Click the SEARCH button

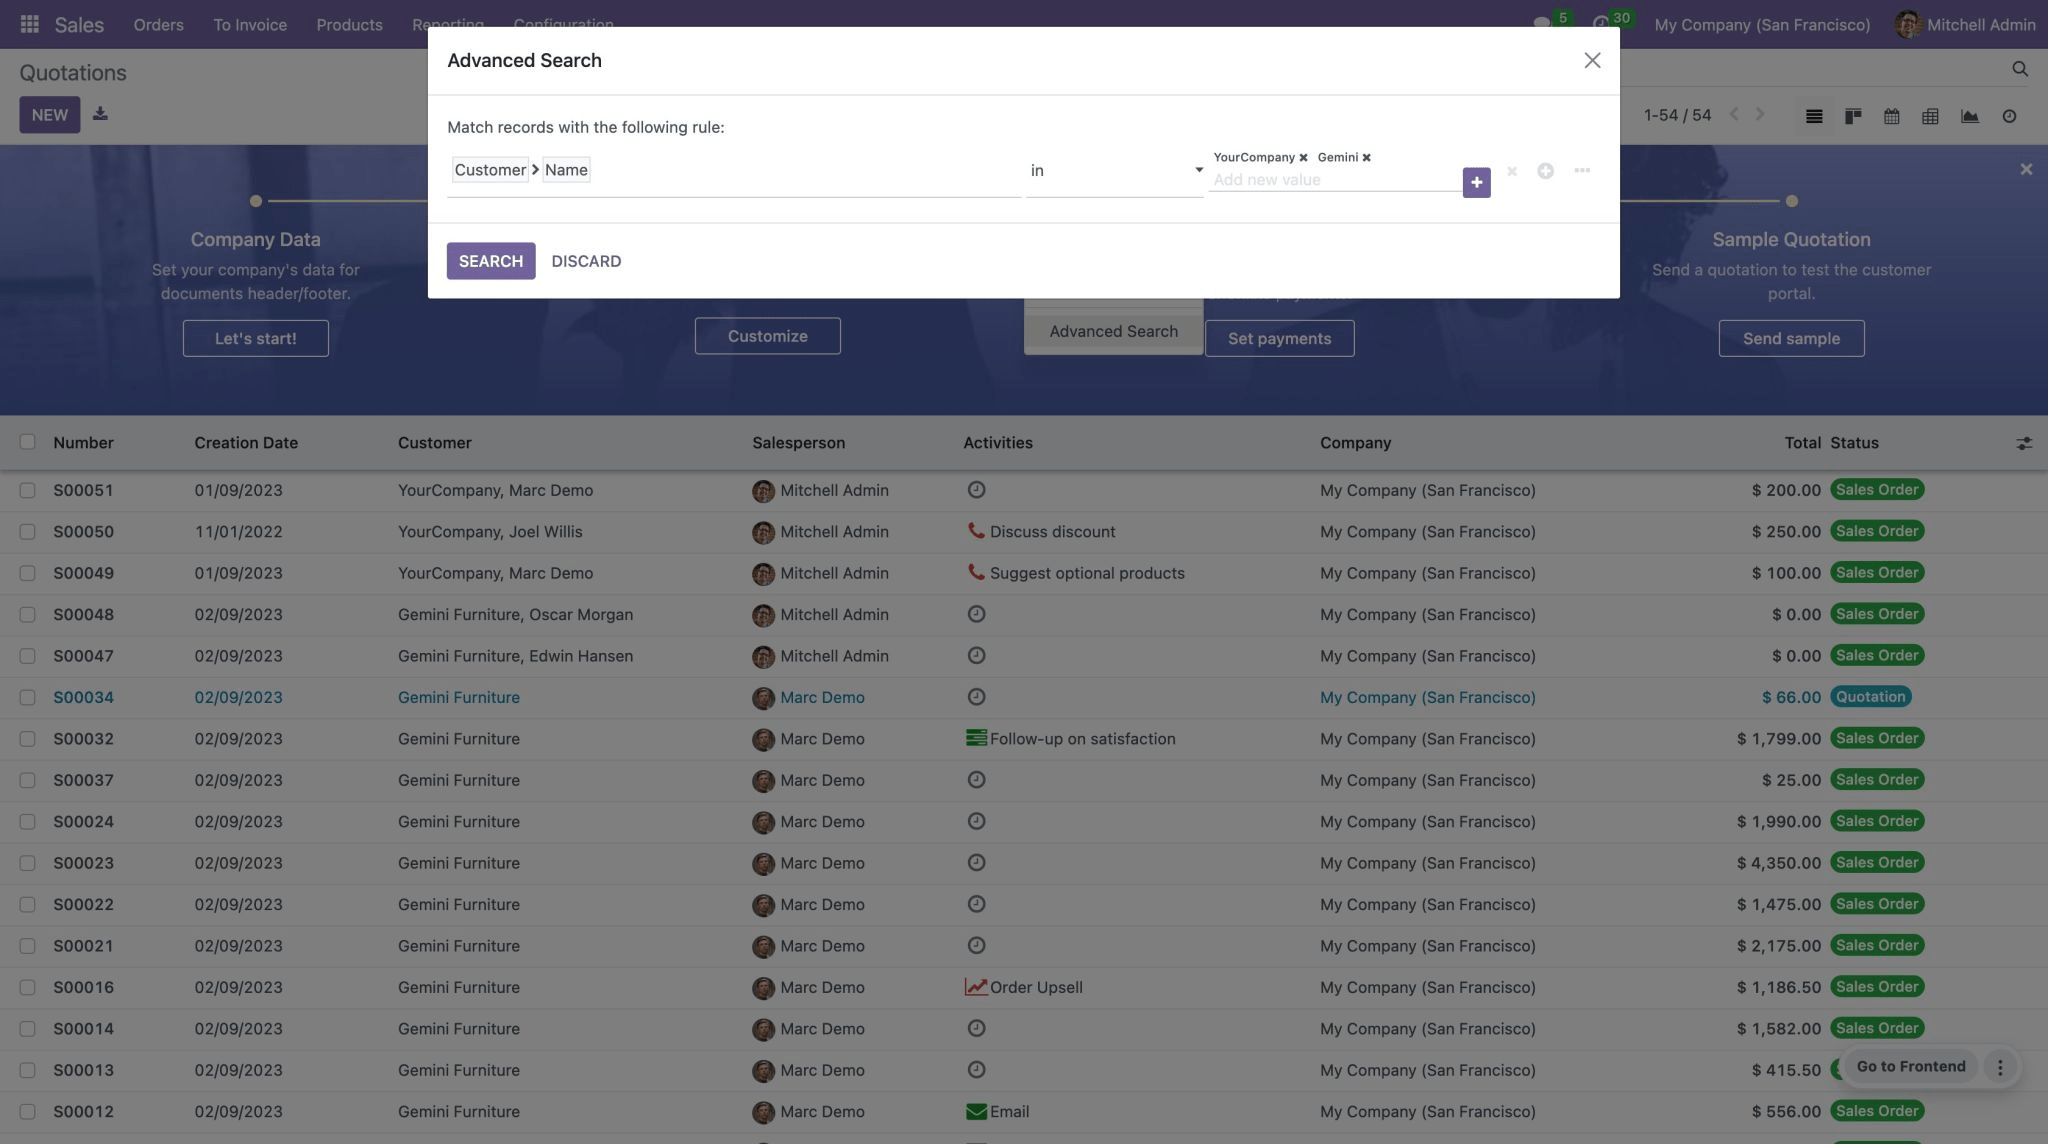pos(490,260)
